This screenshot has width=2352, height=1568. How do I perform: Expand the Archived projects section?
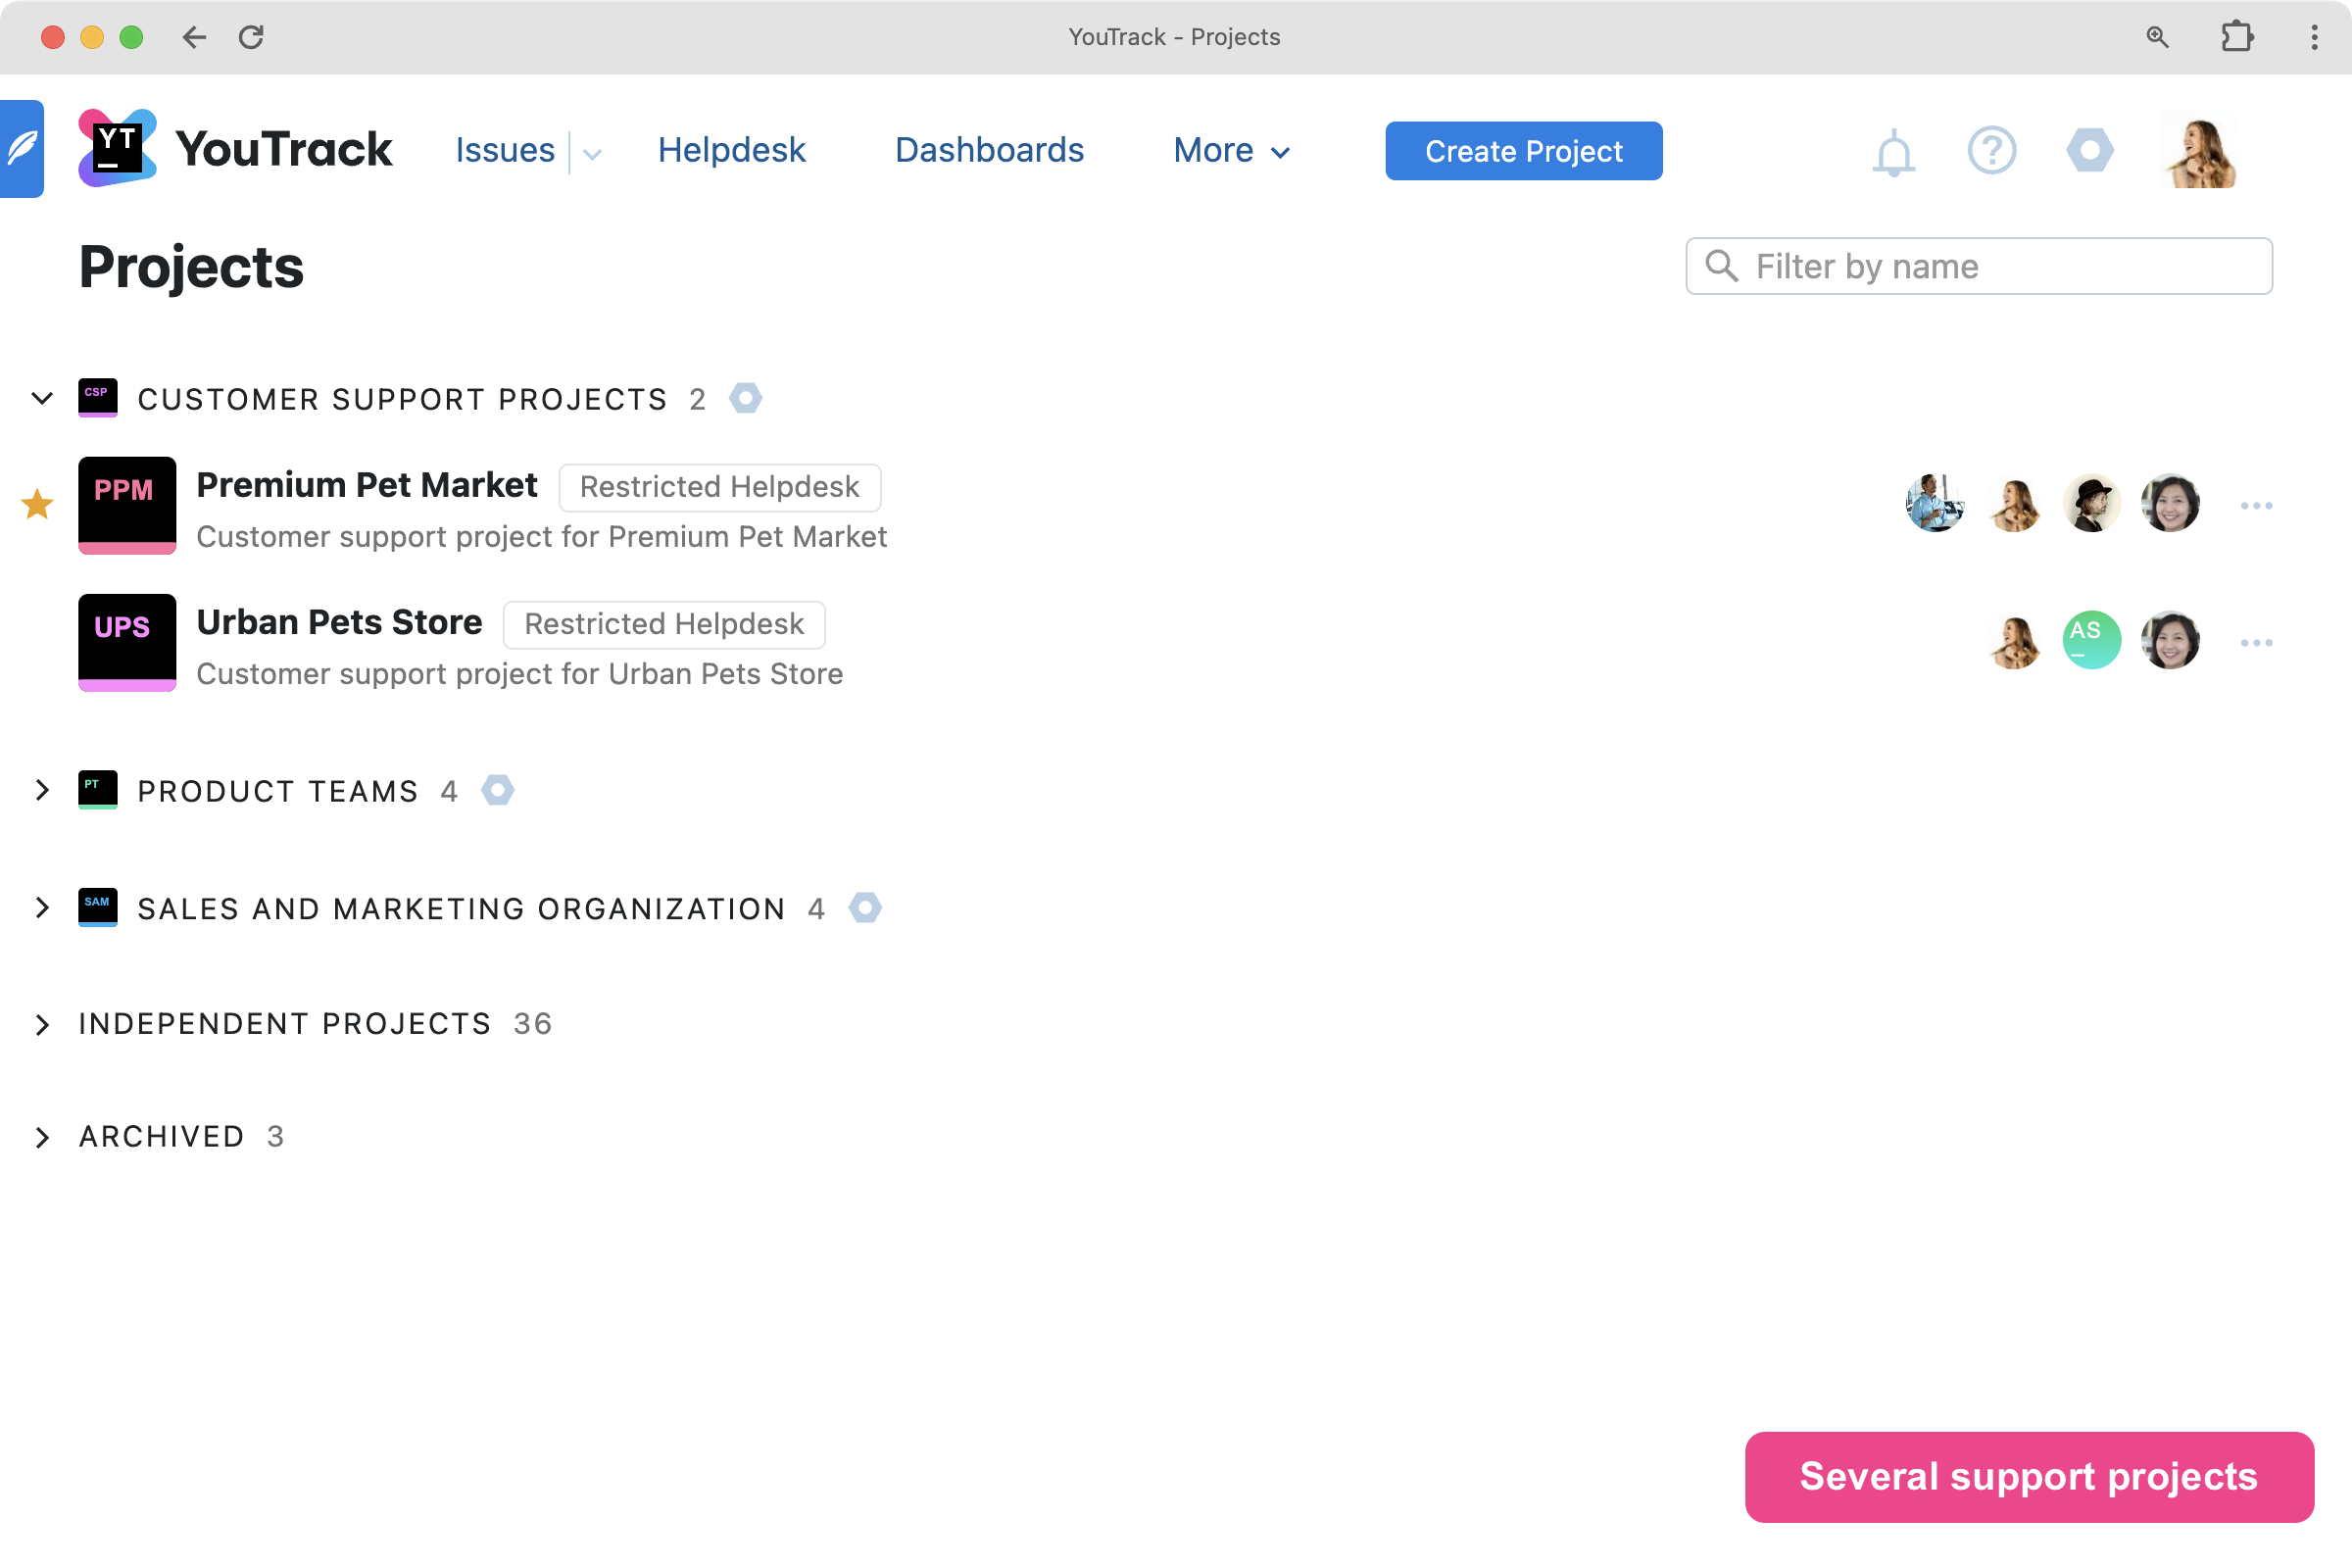click(x=42, y=1137)
